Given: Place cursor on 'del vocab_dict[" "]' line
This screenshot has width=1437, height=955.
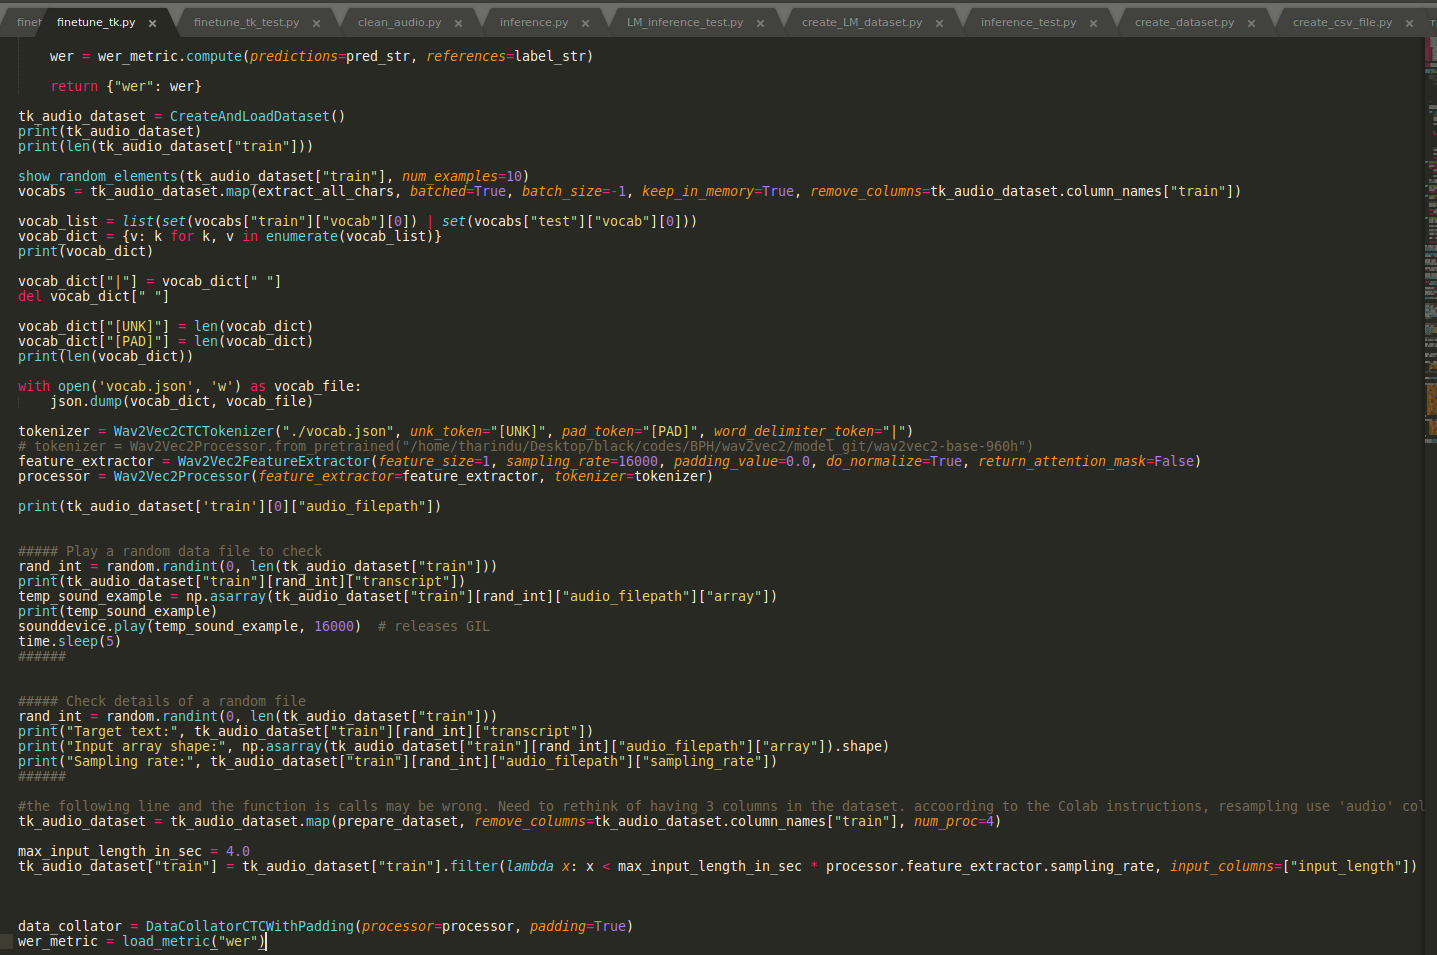Looking at the screenshot, I should 93,297.
